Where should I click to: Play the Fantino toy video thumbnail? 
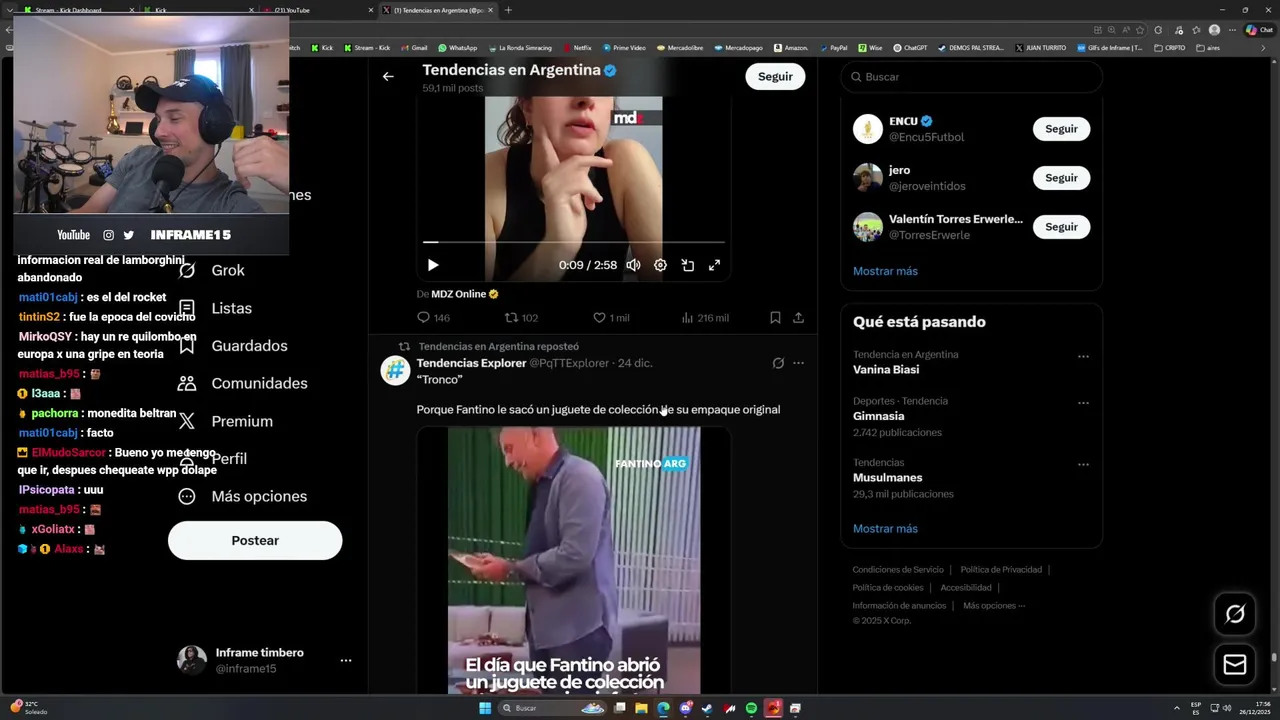(573, 560)
